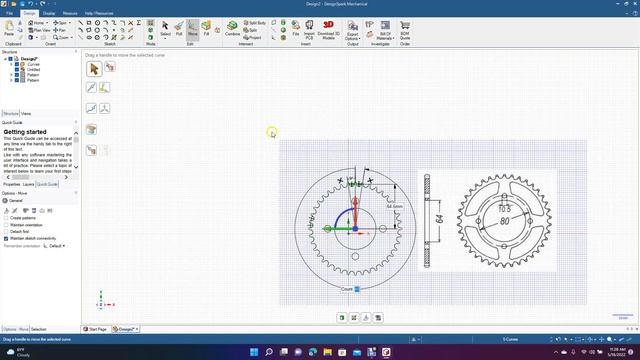This screenshot has height=360, width=640.
Task: Choose the Fill tool
Action: (207, 29)
